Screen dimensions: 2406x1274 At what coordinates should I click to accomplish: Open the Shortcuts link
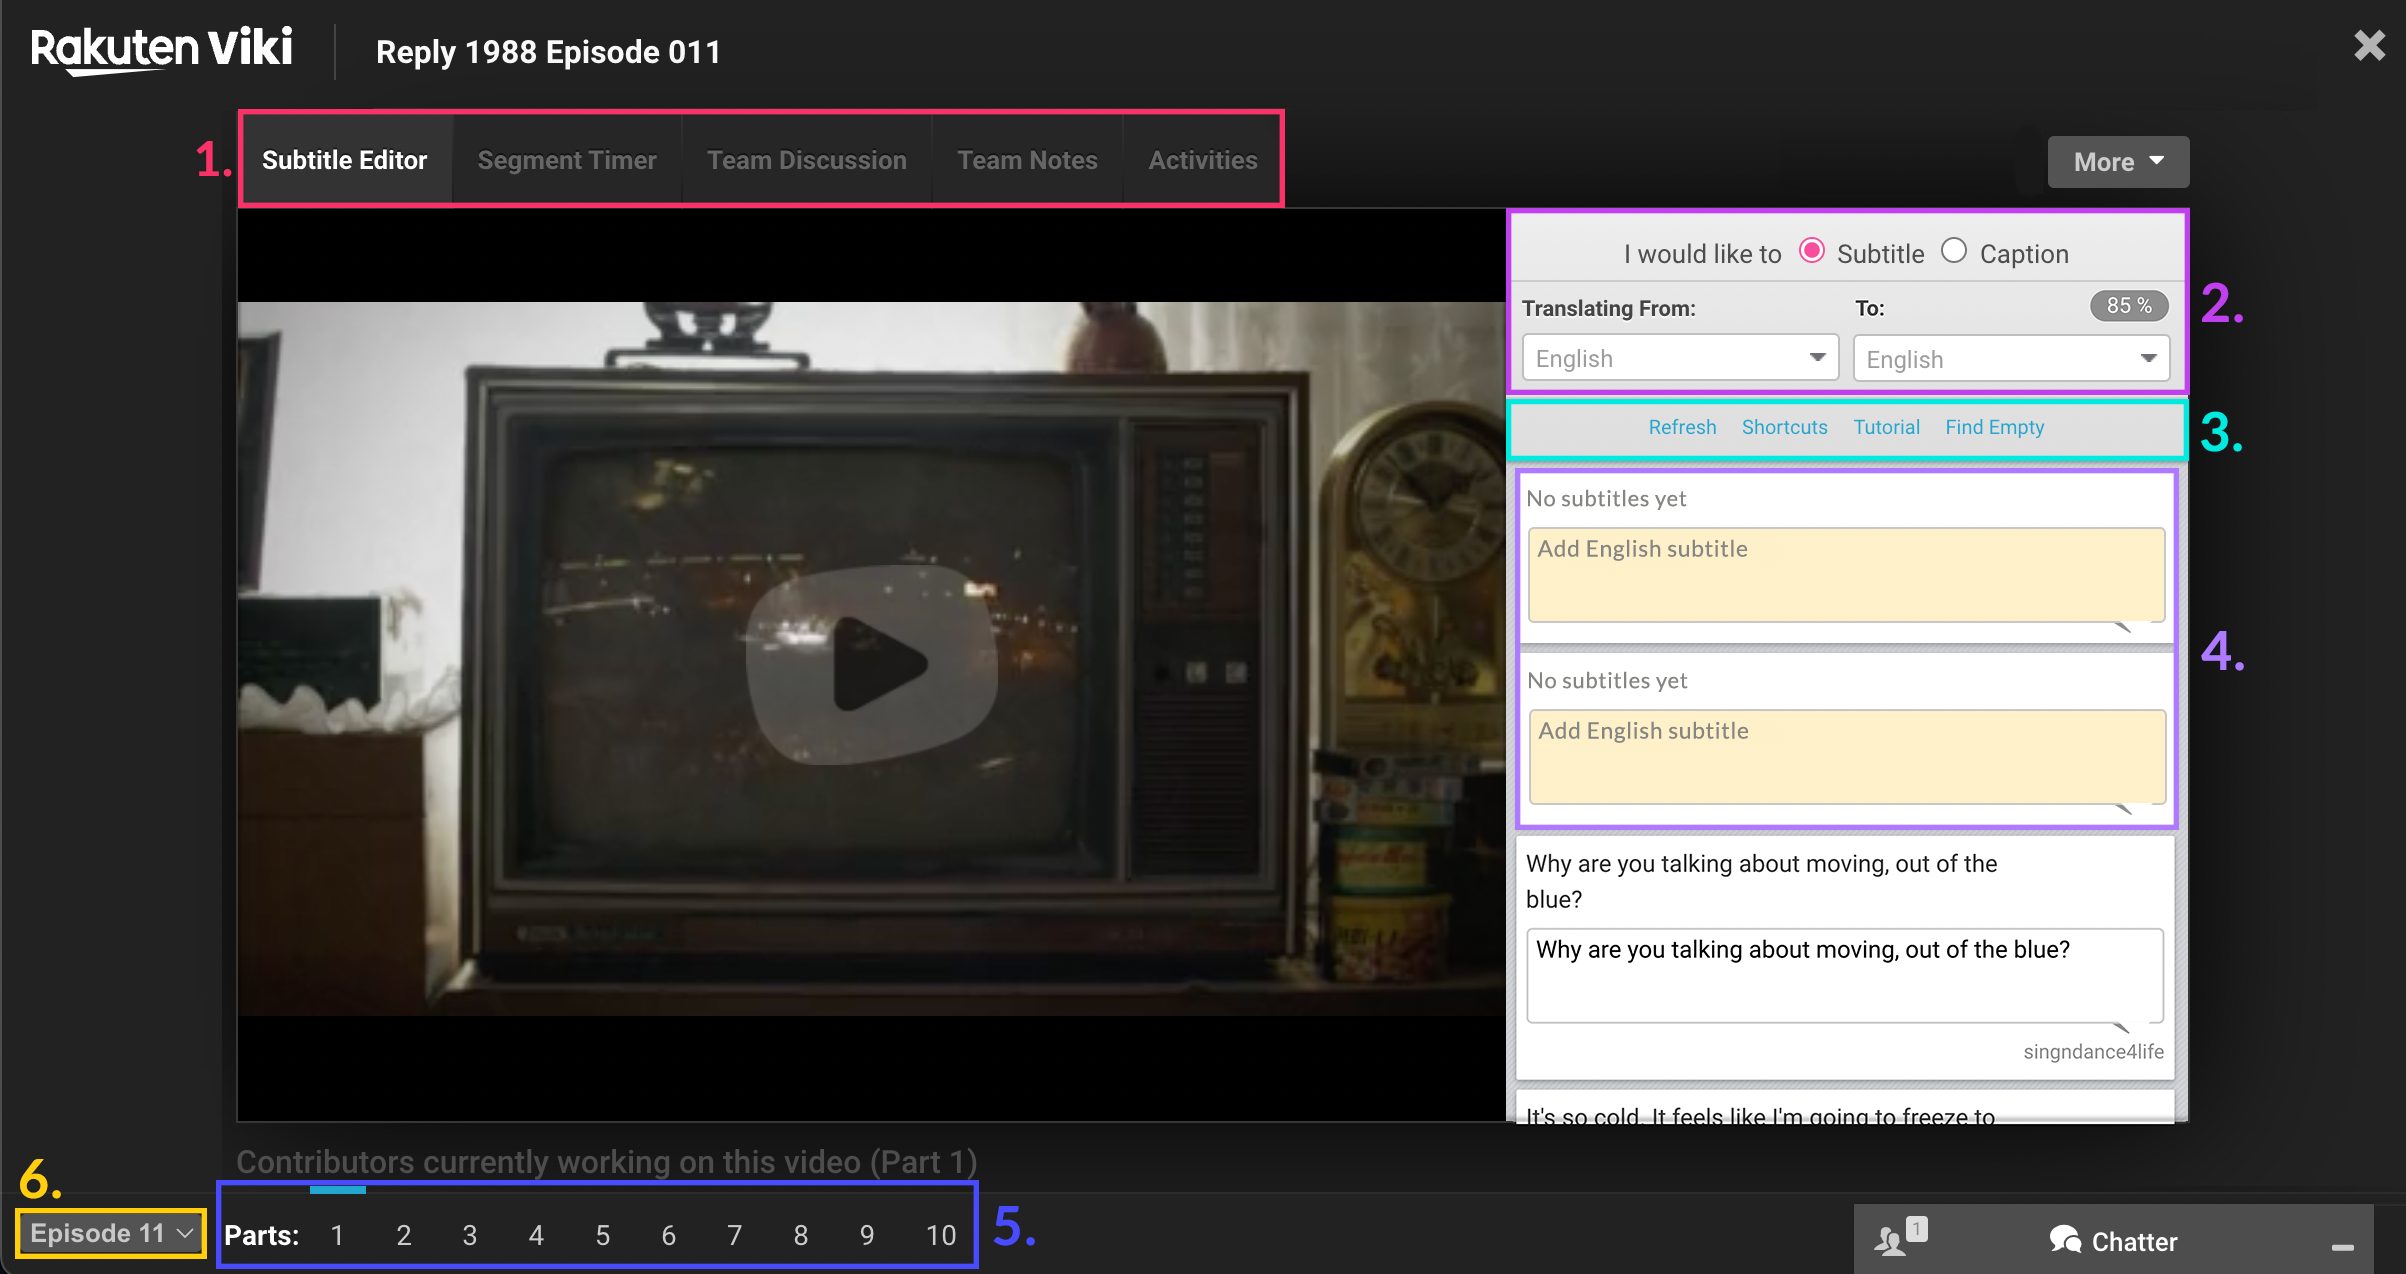tap(1784, 427)
